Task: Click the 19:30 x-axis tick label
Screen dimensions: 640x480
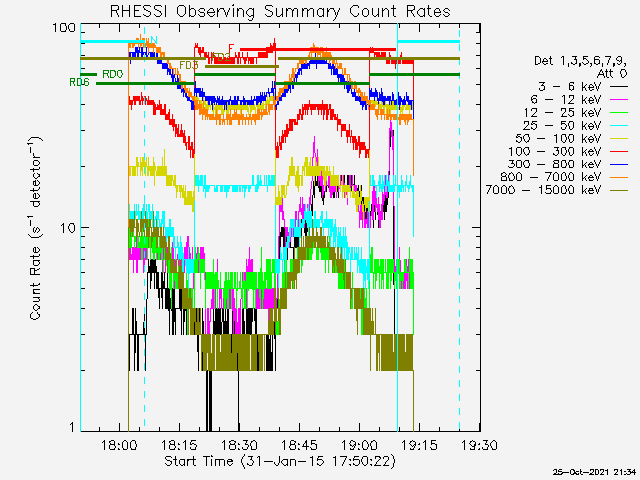Action: coord(479,445)
